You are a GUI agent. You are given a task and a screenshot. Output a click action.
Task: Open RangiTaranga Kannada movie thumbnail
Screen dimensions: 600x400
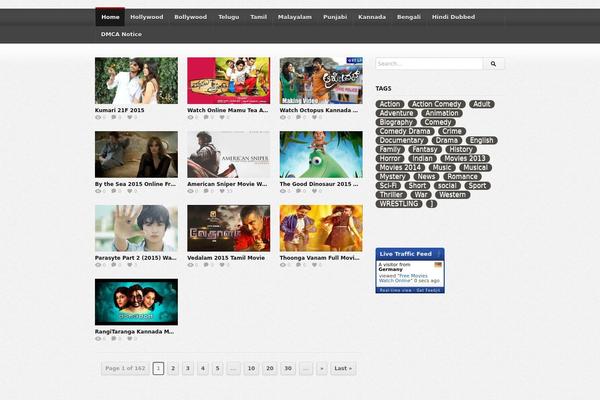click(136, 302)
